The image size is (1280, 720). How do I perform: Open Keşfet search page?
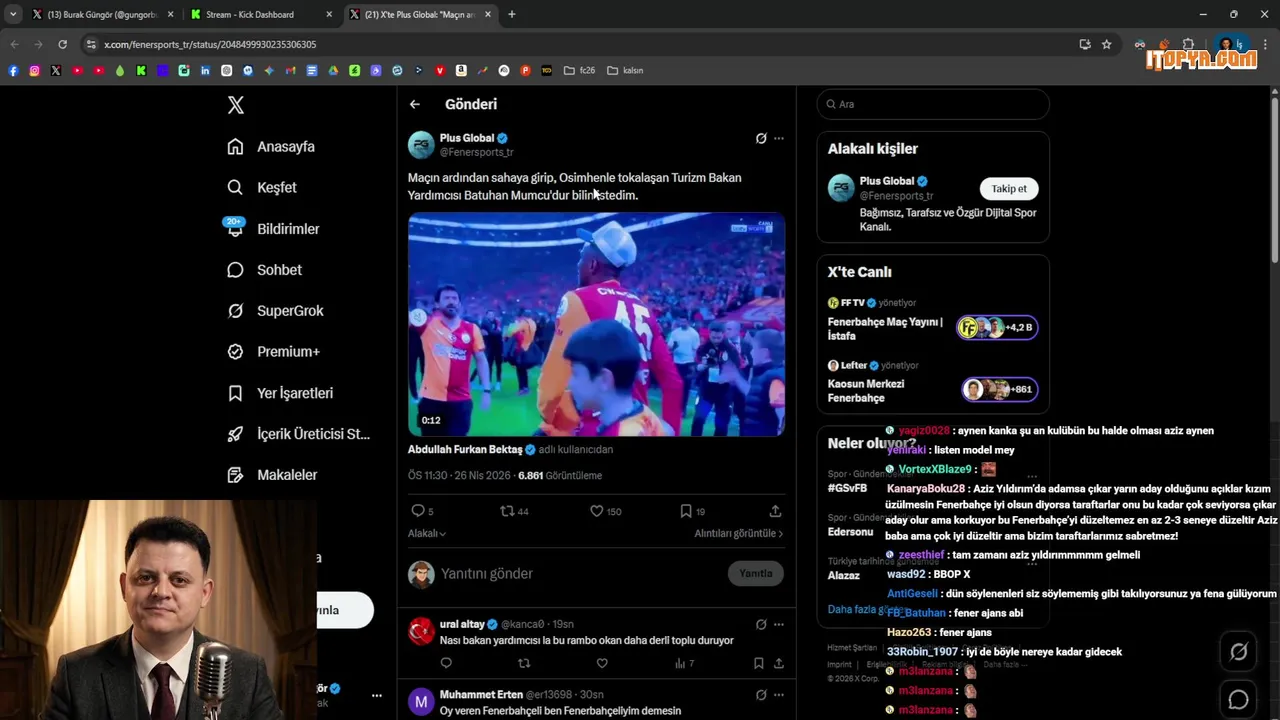tap(262, 188)
